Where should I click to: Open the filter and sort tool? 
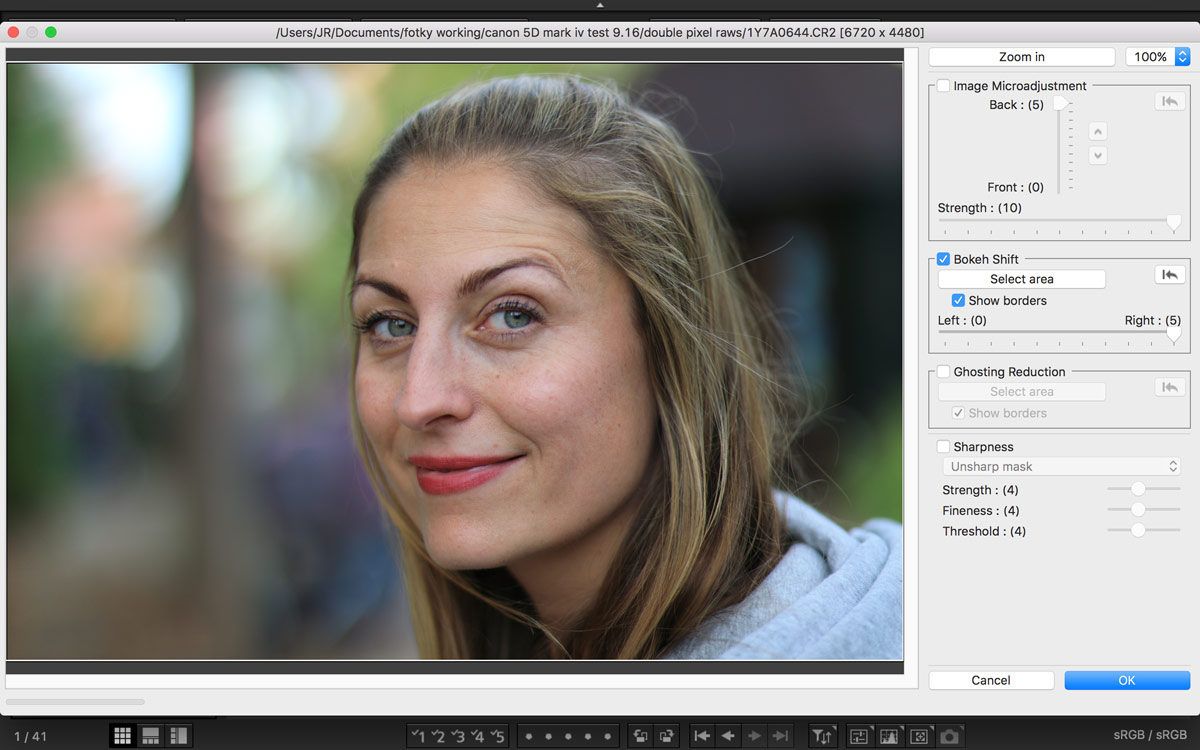[821, 736]
